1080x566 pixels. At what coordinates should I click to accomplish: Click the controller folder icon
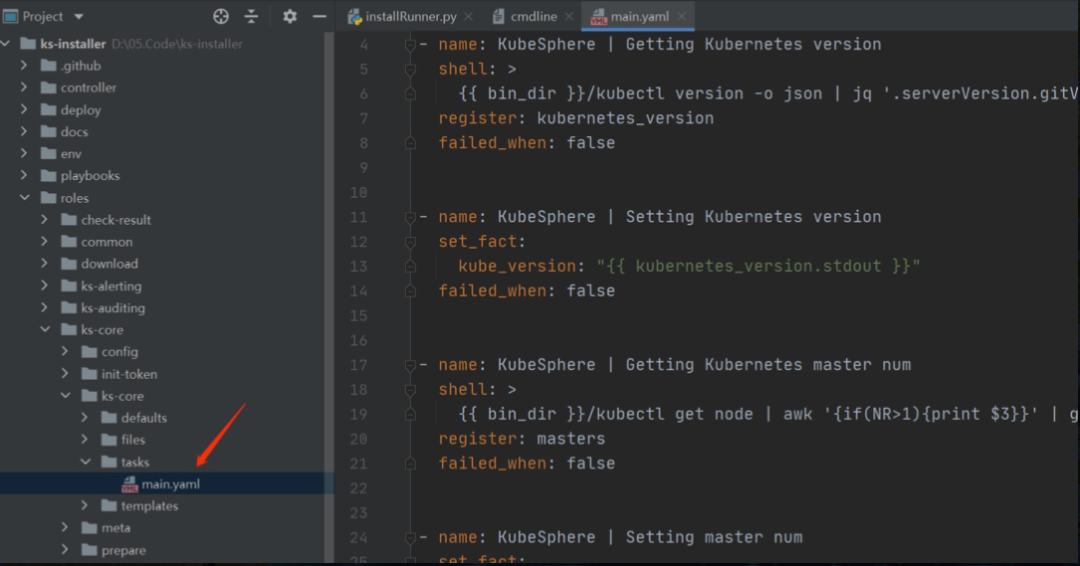[48, 87]
